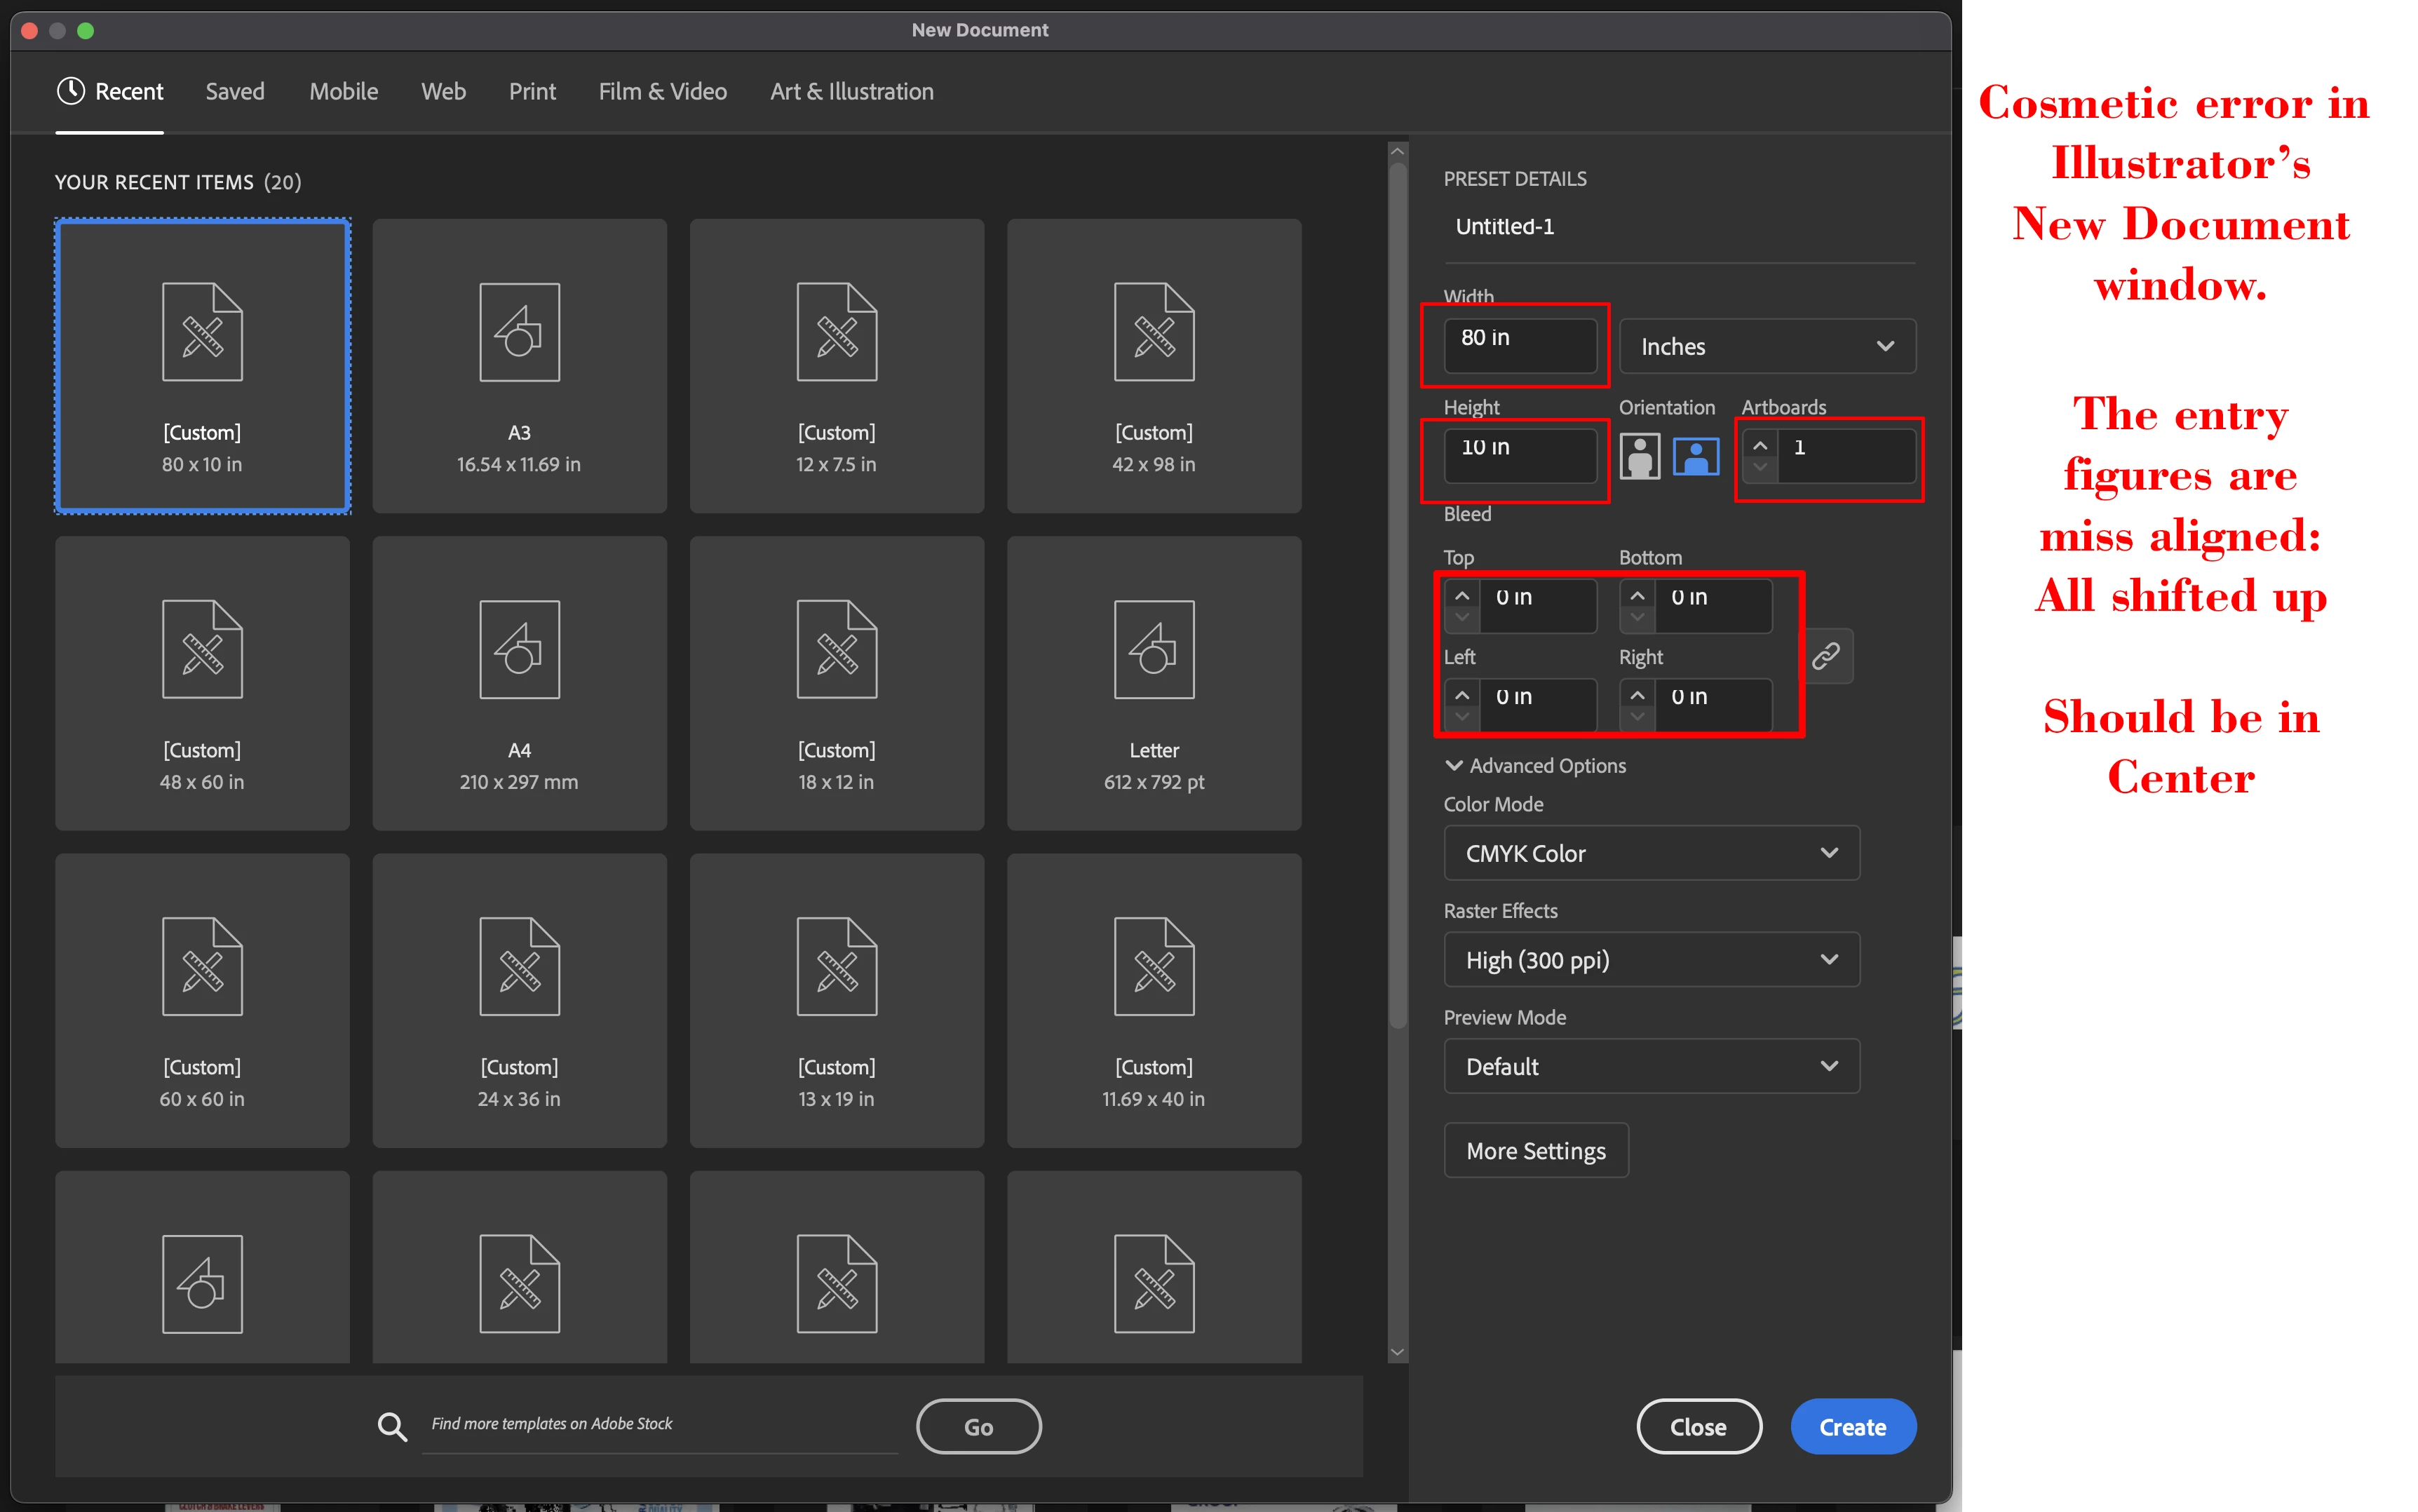Select the Letter 612 x 792 pt preset
Viewport: 2418px width, 1512px height.
pyautogui.click(x=1153, y=683)
